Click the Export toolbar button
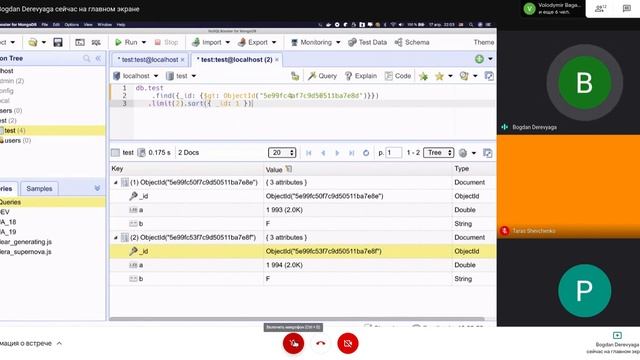Screen dimensions: 640x360 [253, 42]
